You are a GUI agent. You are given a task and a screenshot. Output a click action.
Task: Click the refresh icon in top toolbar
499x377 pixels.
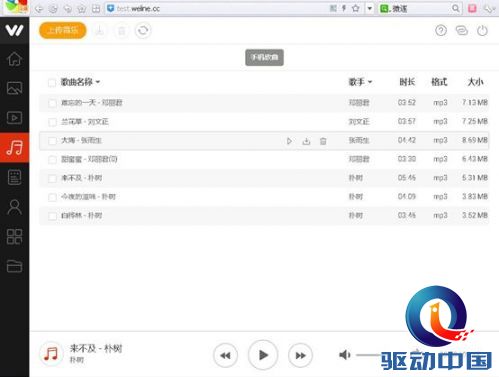[143, 31]
